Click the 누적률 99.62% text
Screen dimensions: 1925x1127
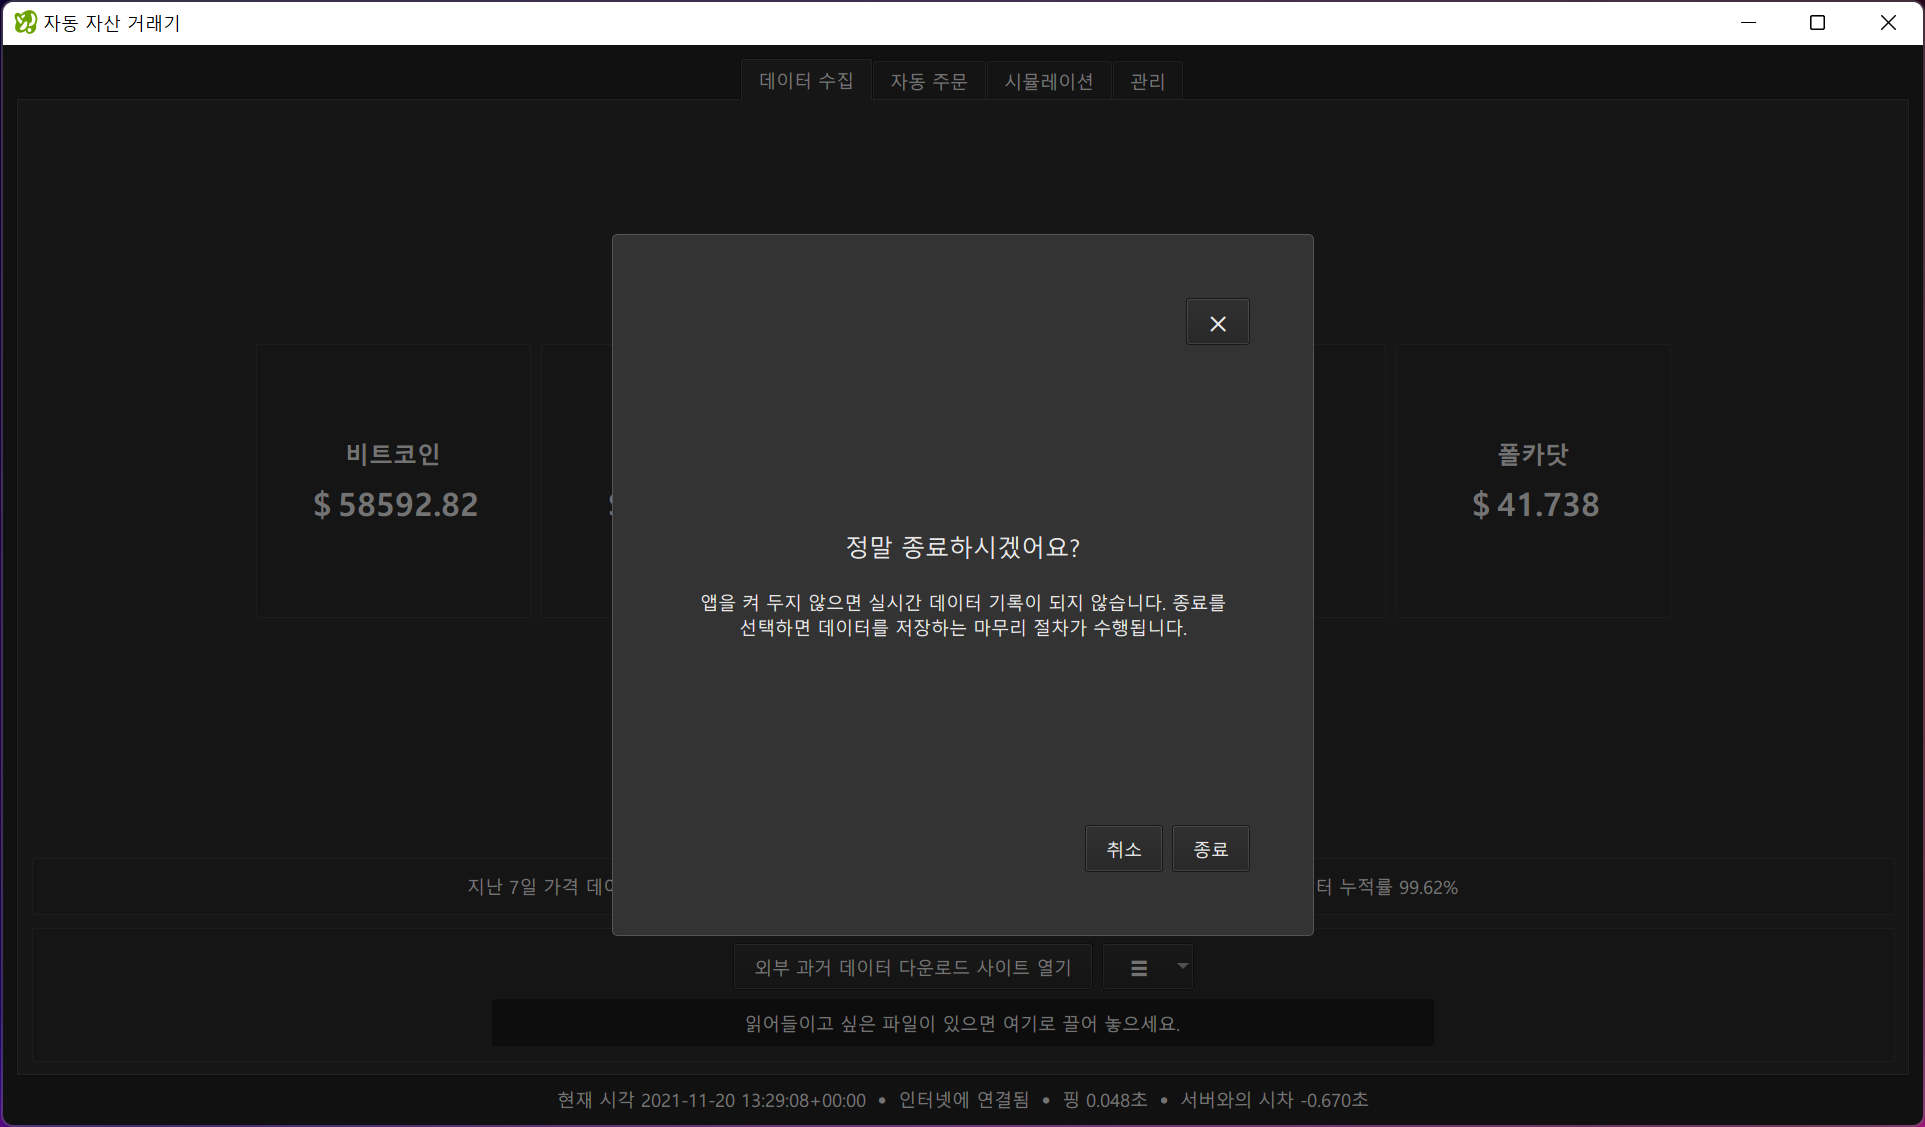pyautogui.click(x=1398, y=887)
